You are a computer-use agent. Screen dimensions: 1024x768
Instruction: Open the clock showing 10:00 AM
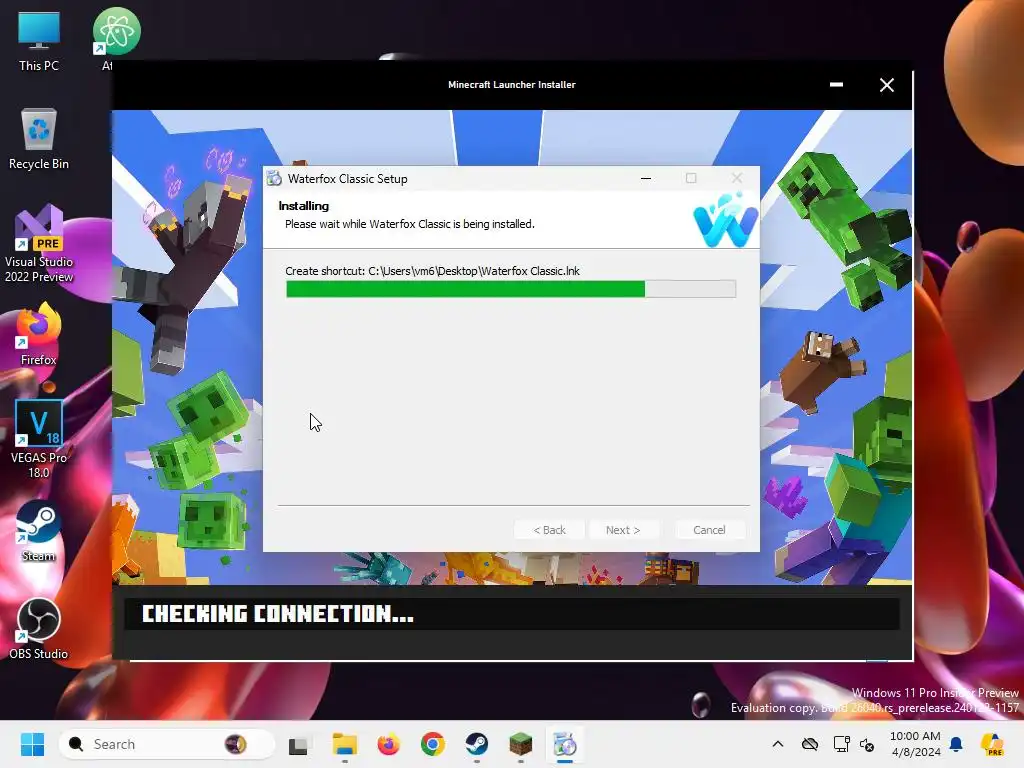coord(915,744)
